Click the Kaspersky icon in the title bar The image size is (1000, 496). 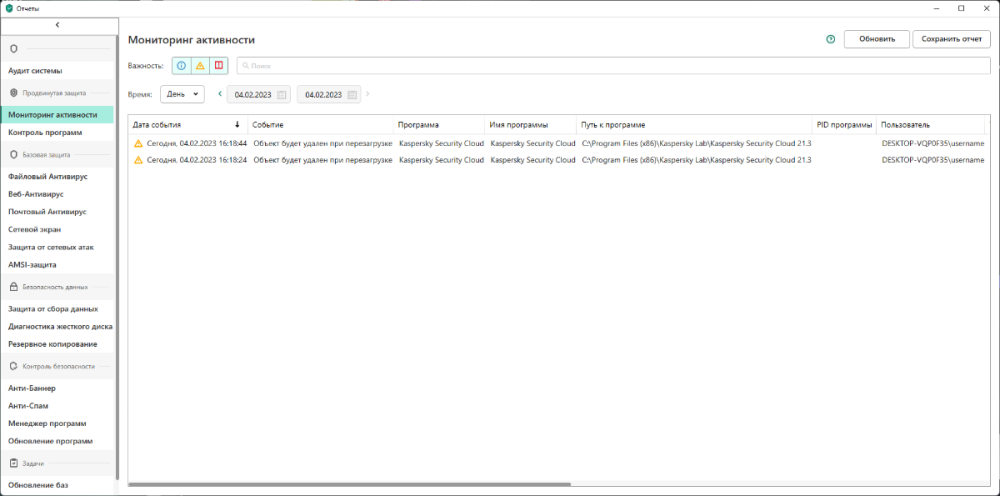point(9,8)
